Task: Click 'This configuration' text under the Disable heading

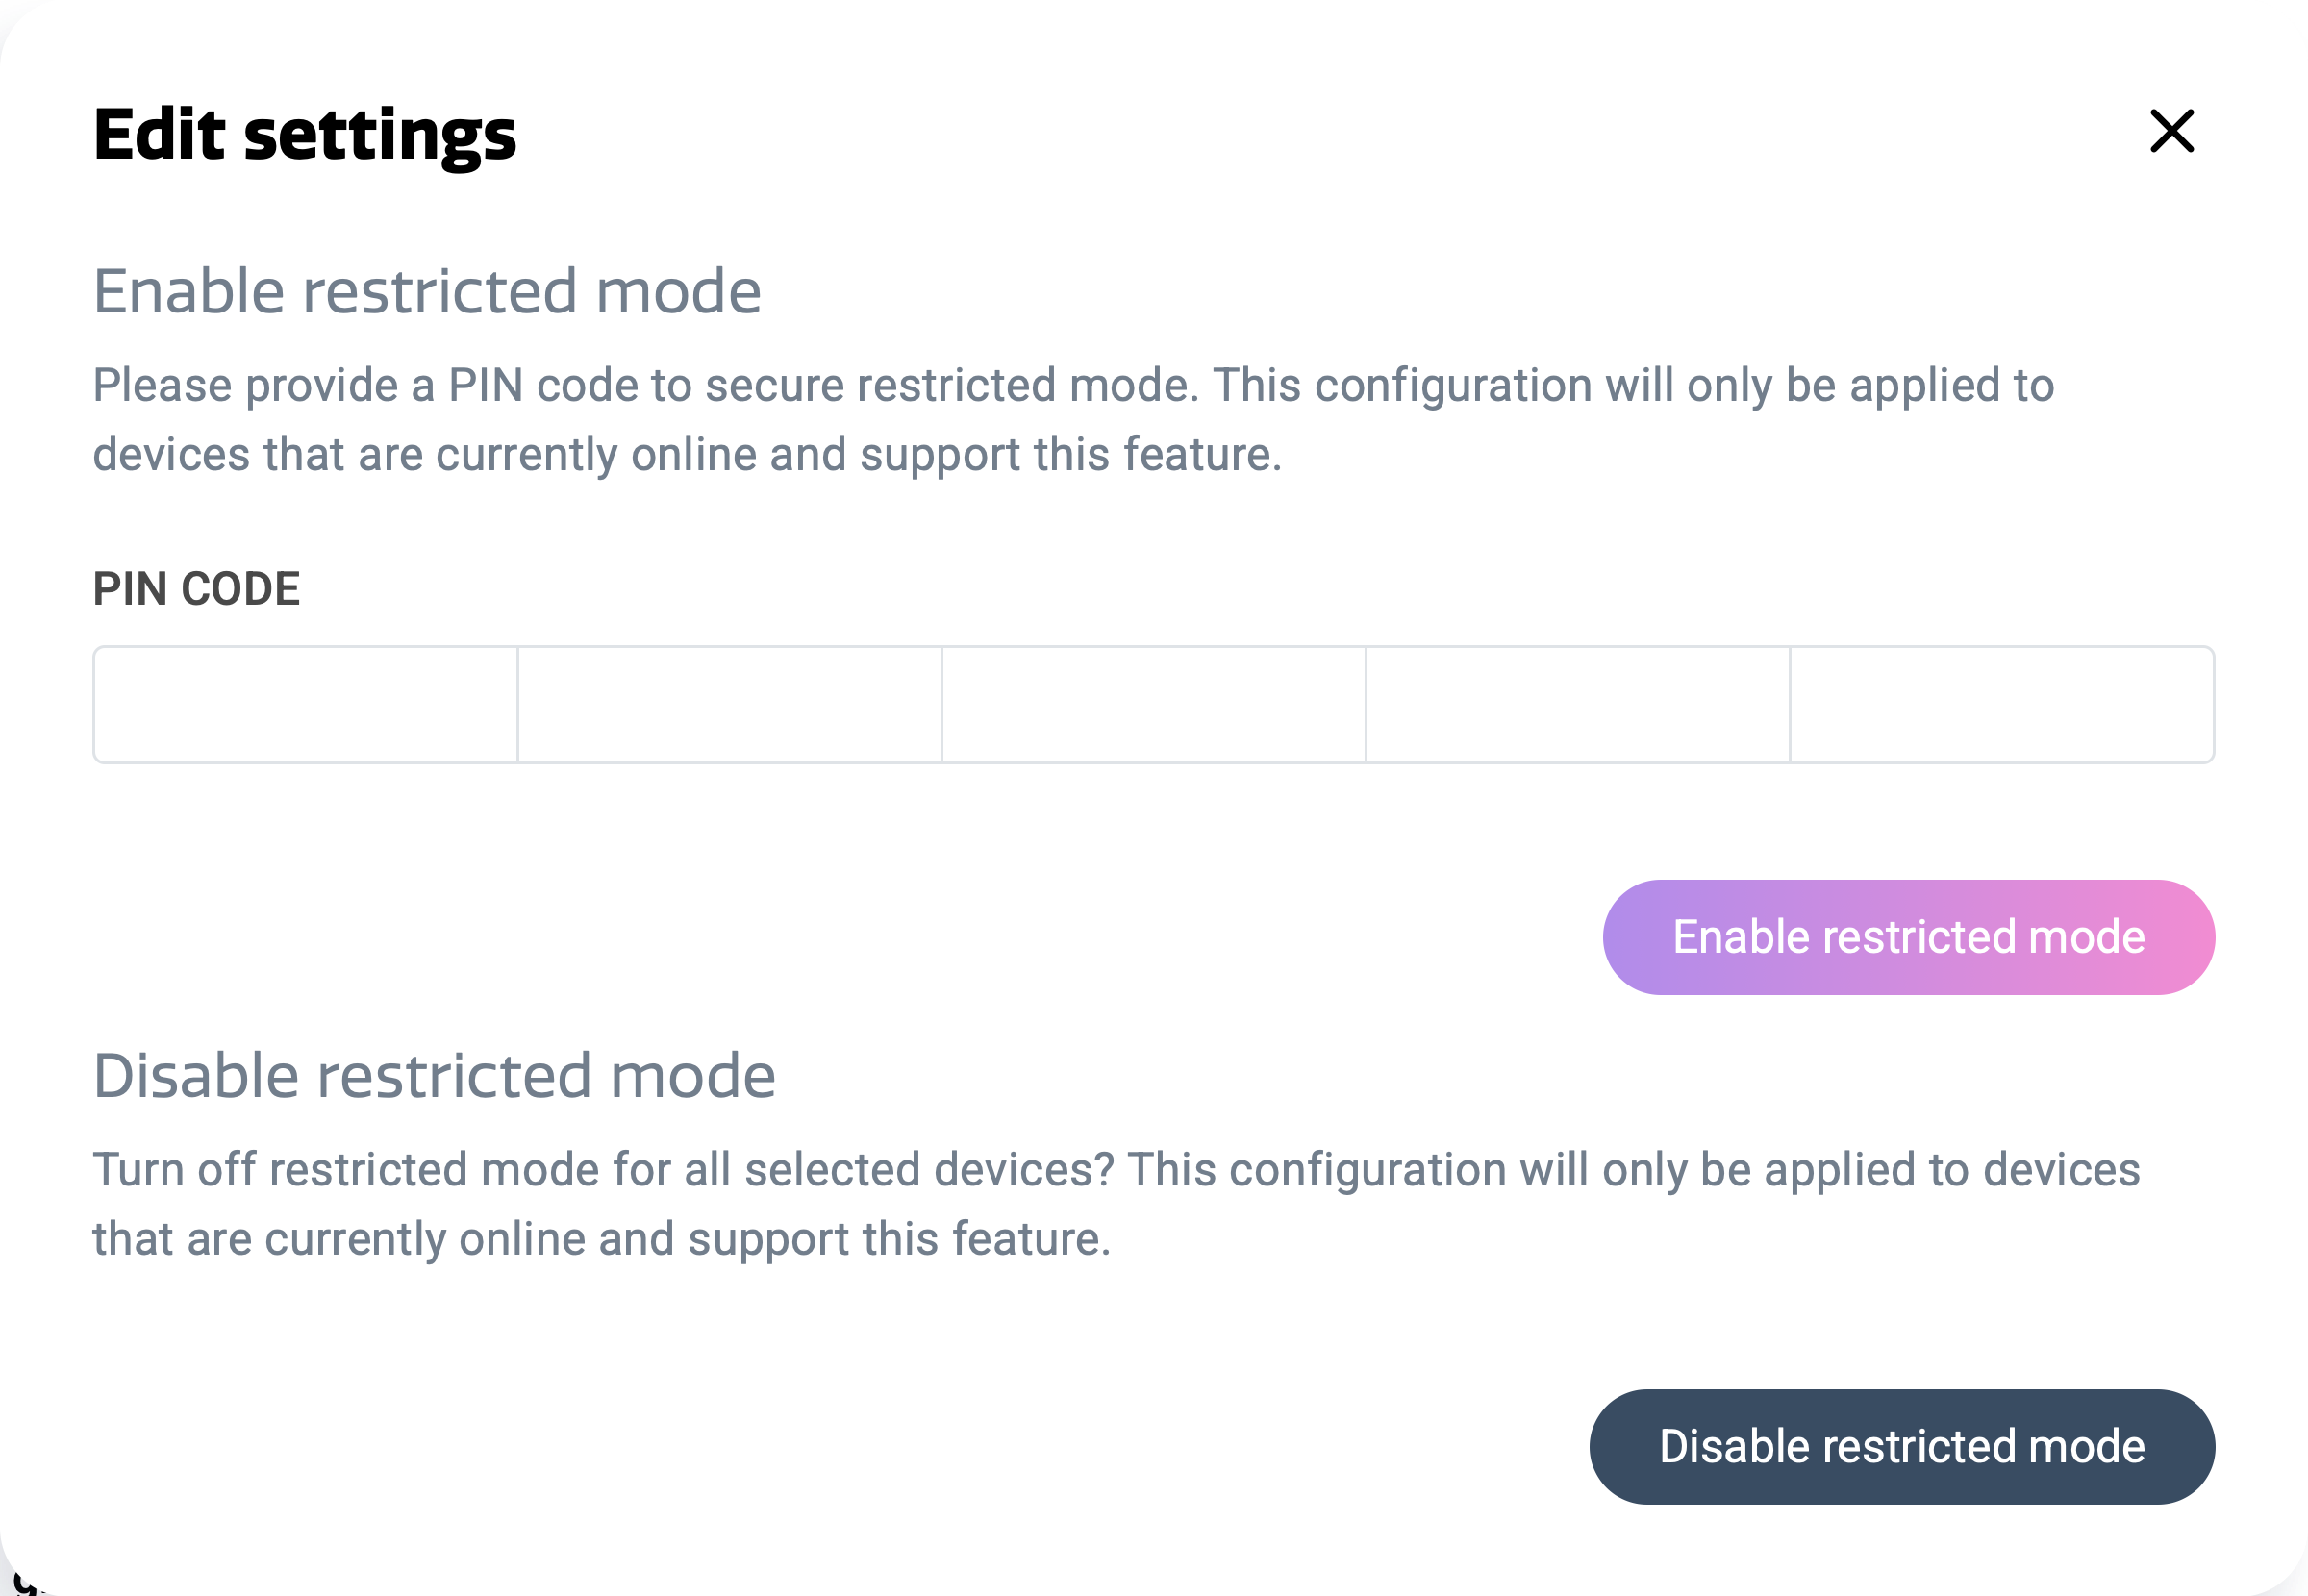Action: click(x=1316, y=1170)
